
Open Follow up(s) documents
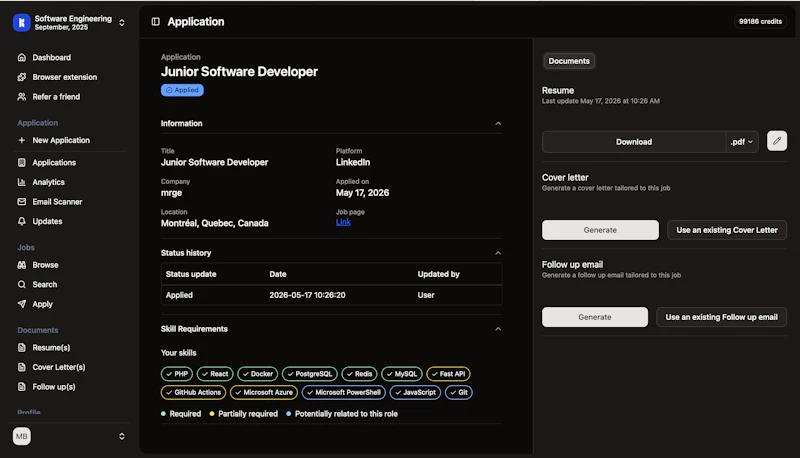(x=54, y=387)
